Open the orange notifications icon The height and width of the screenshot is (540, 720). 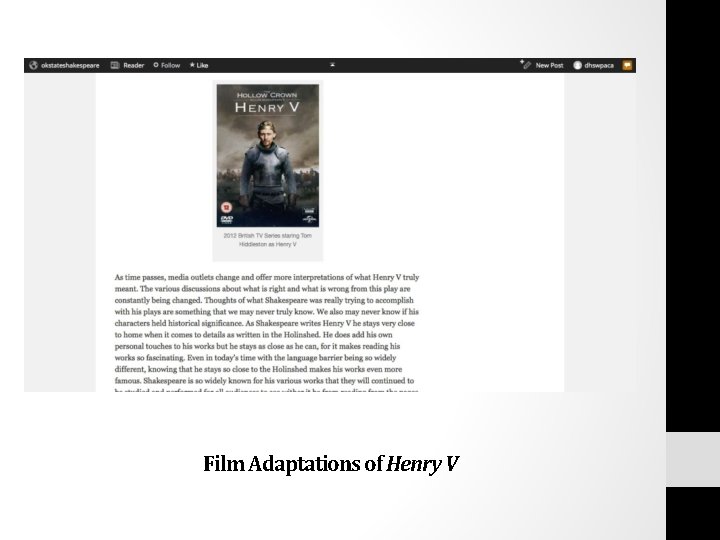[627, 65]
